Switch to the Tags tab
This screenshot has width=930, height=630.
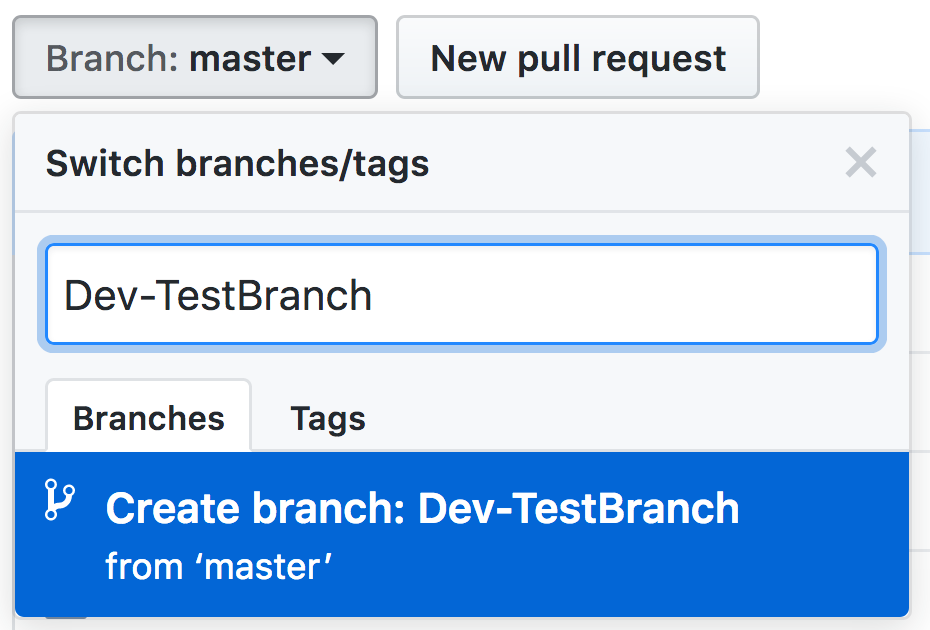328,418
